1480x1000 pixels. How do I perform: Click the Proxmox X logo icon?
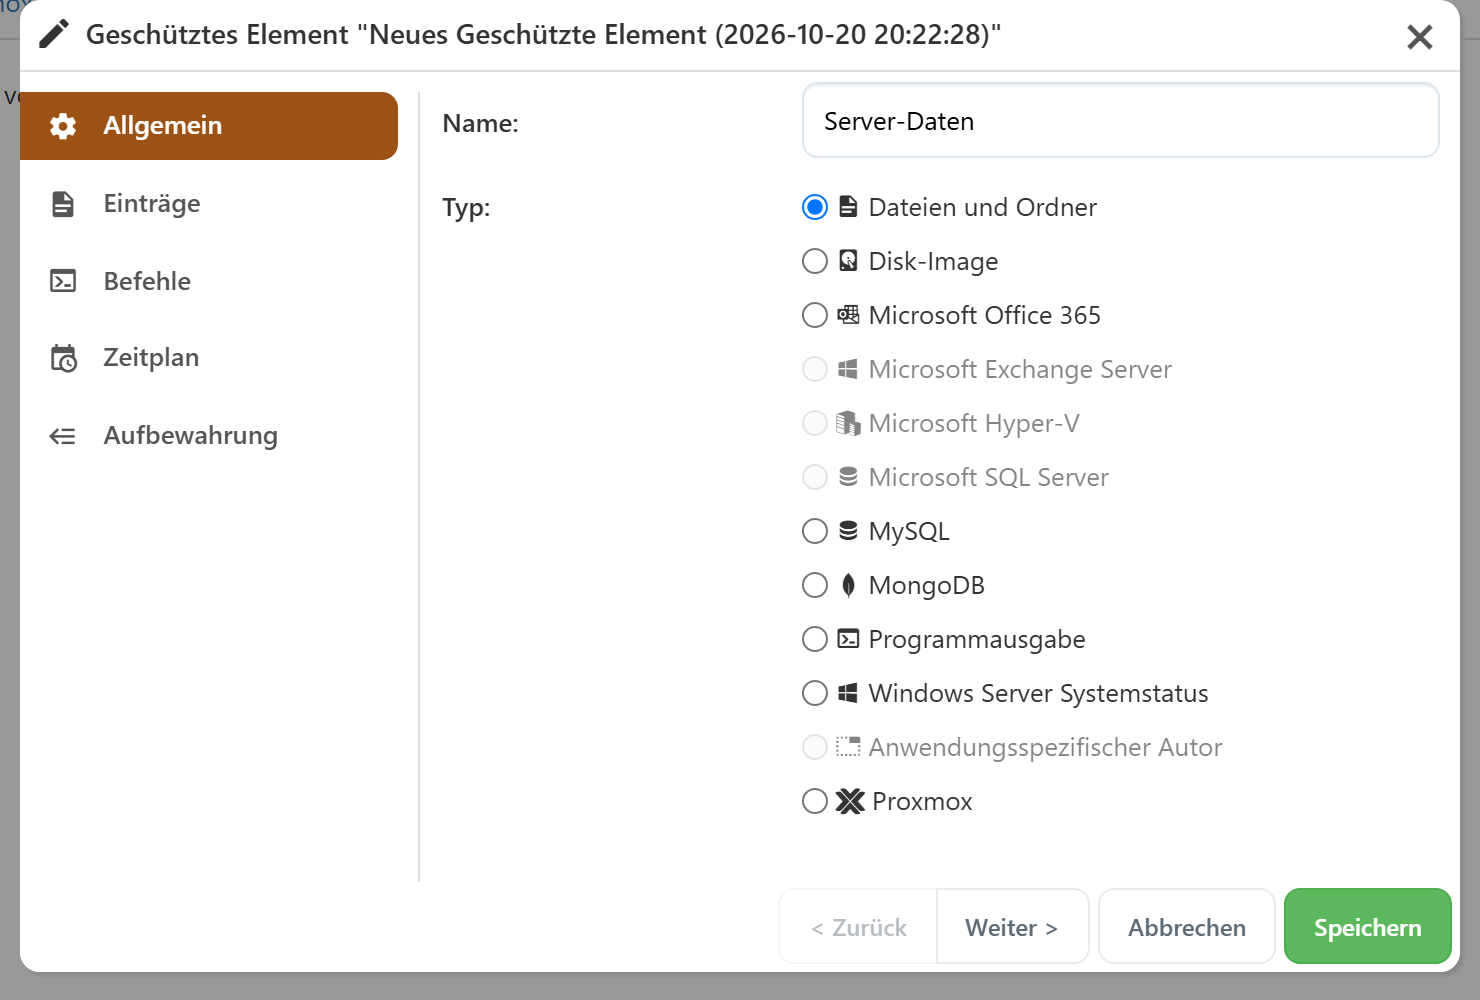click(850, 801)
